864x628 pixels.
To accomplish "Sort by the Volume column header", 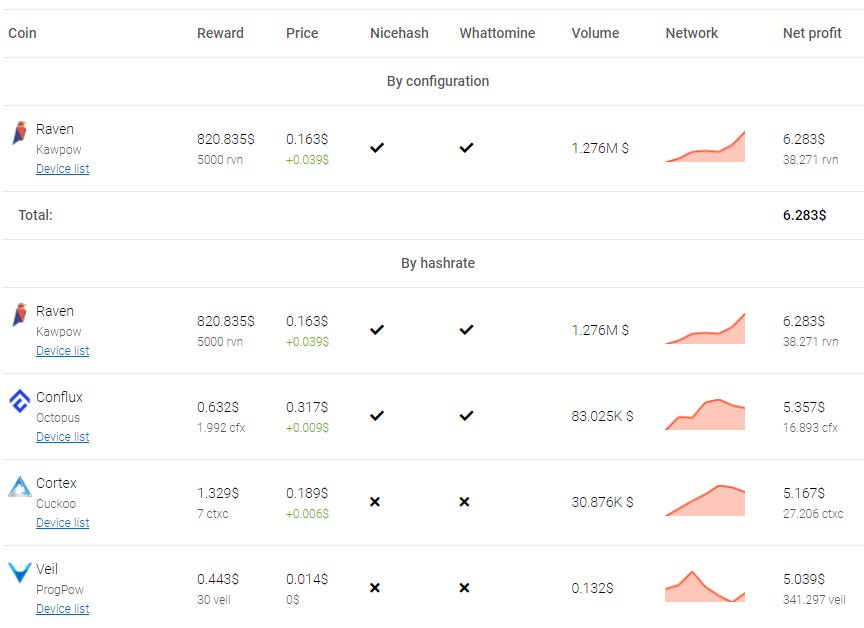I will click(x=595, y=33).
